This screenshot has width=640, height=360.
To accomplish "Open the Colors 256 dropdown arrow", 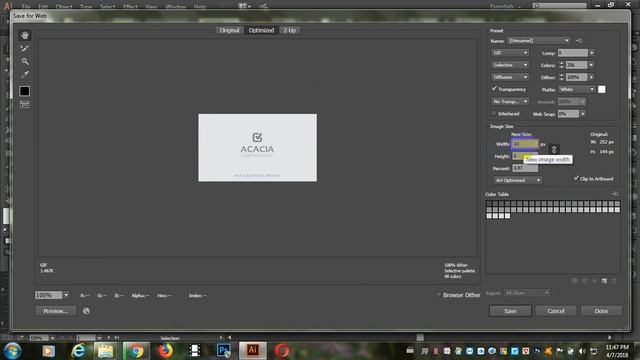I will click(x=591, y=65).
